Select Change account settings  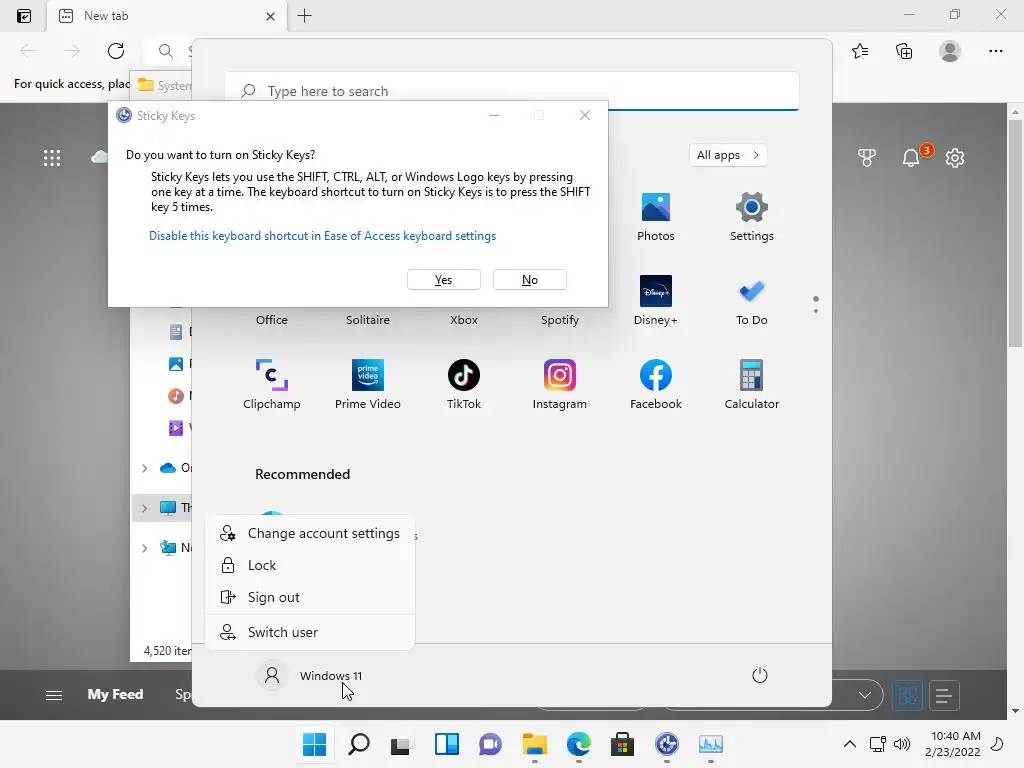310,533
